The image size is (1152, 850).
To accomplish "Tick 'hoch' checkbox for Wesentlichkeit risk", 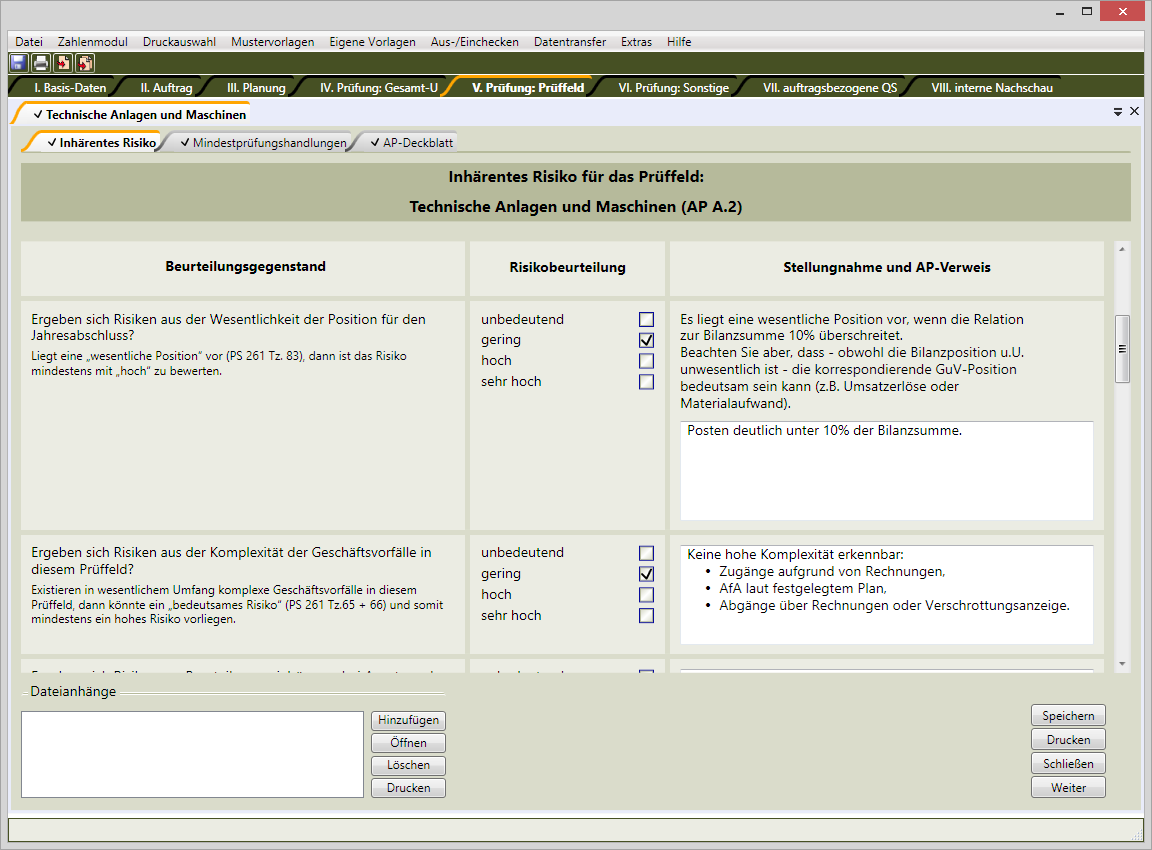I will 646,361.
